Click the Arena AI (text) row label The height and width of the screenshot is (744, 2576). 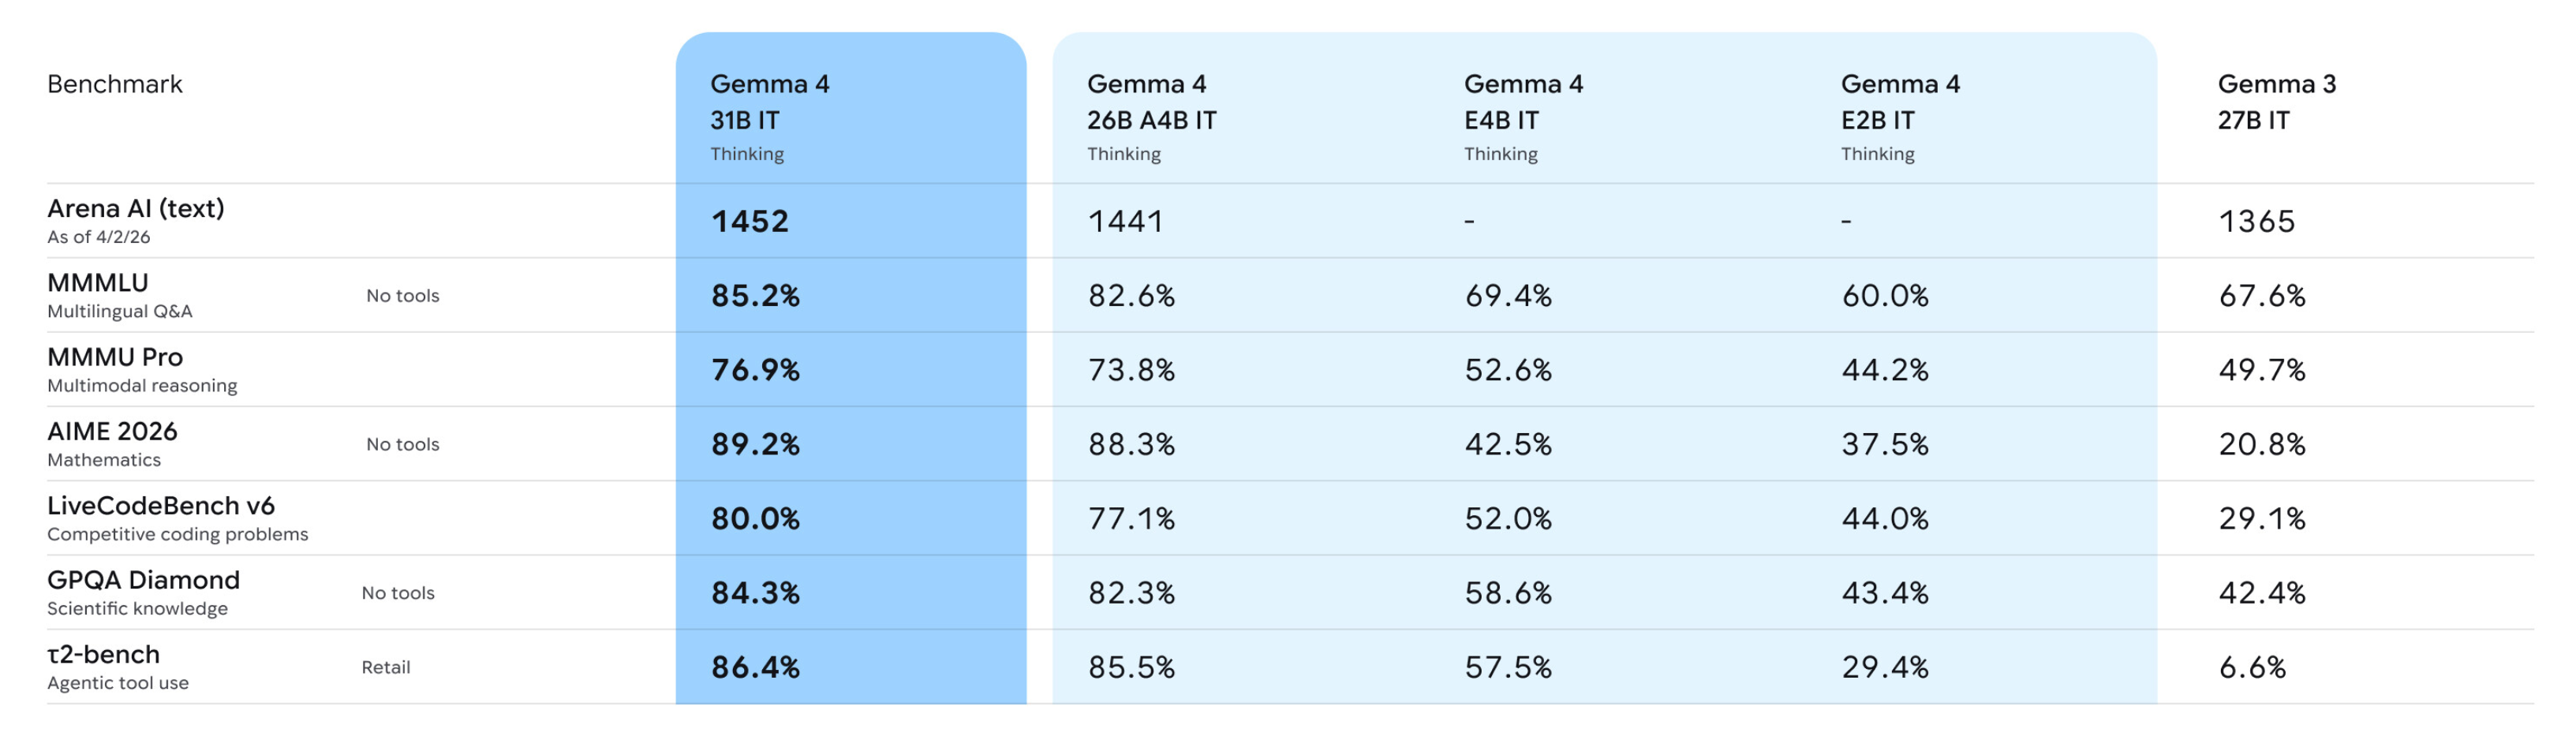(136, 209)
